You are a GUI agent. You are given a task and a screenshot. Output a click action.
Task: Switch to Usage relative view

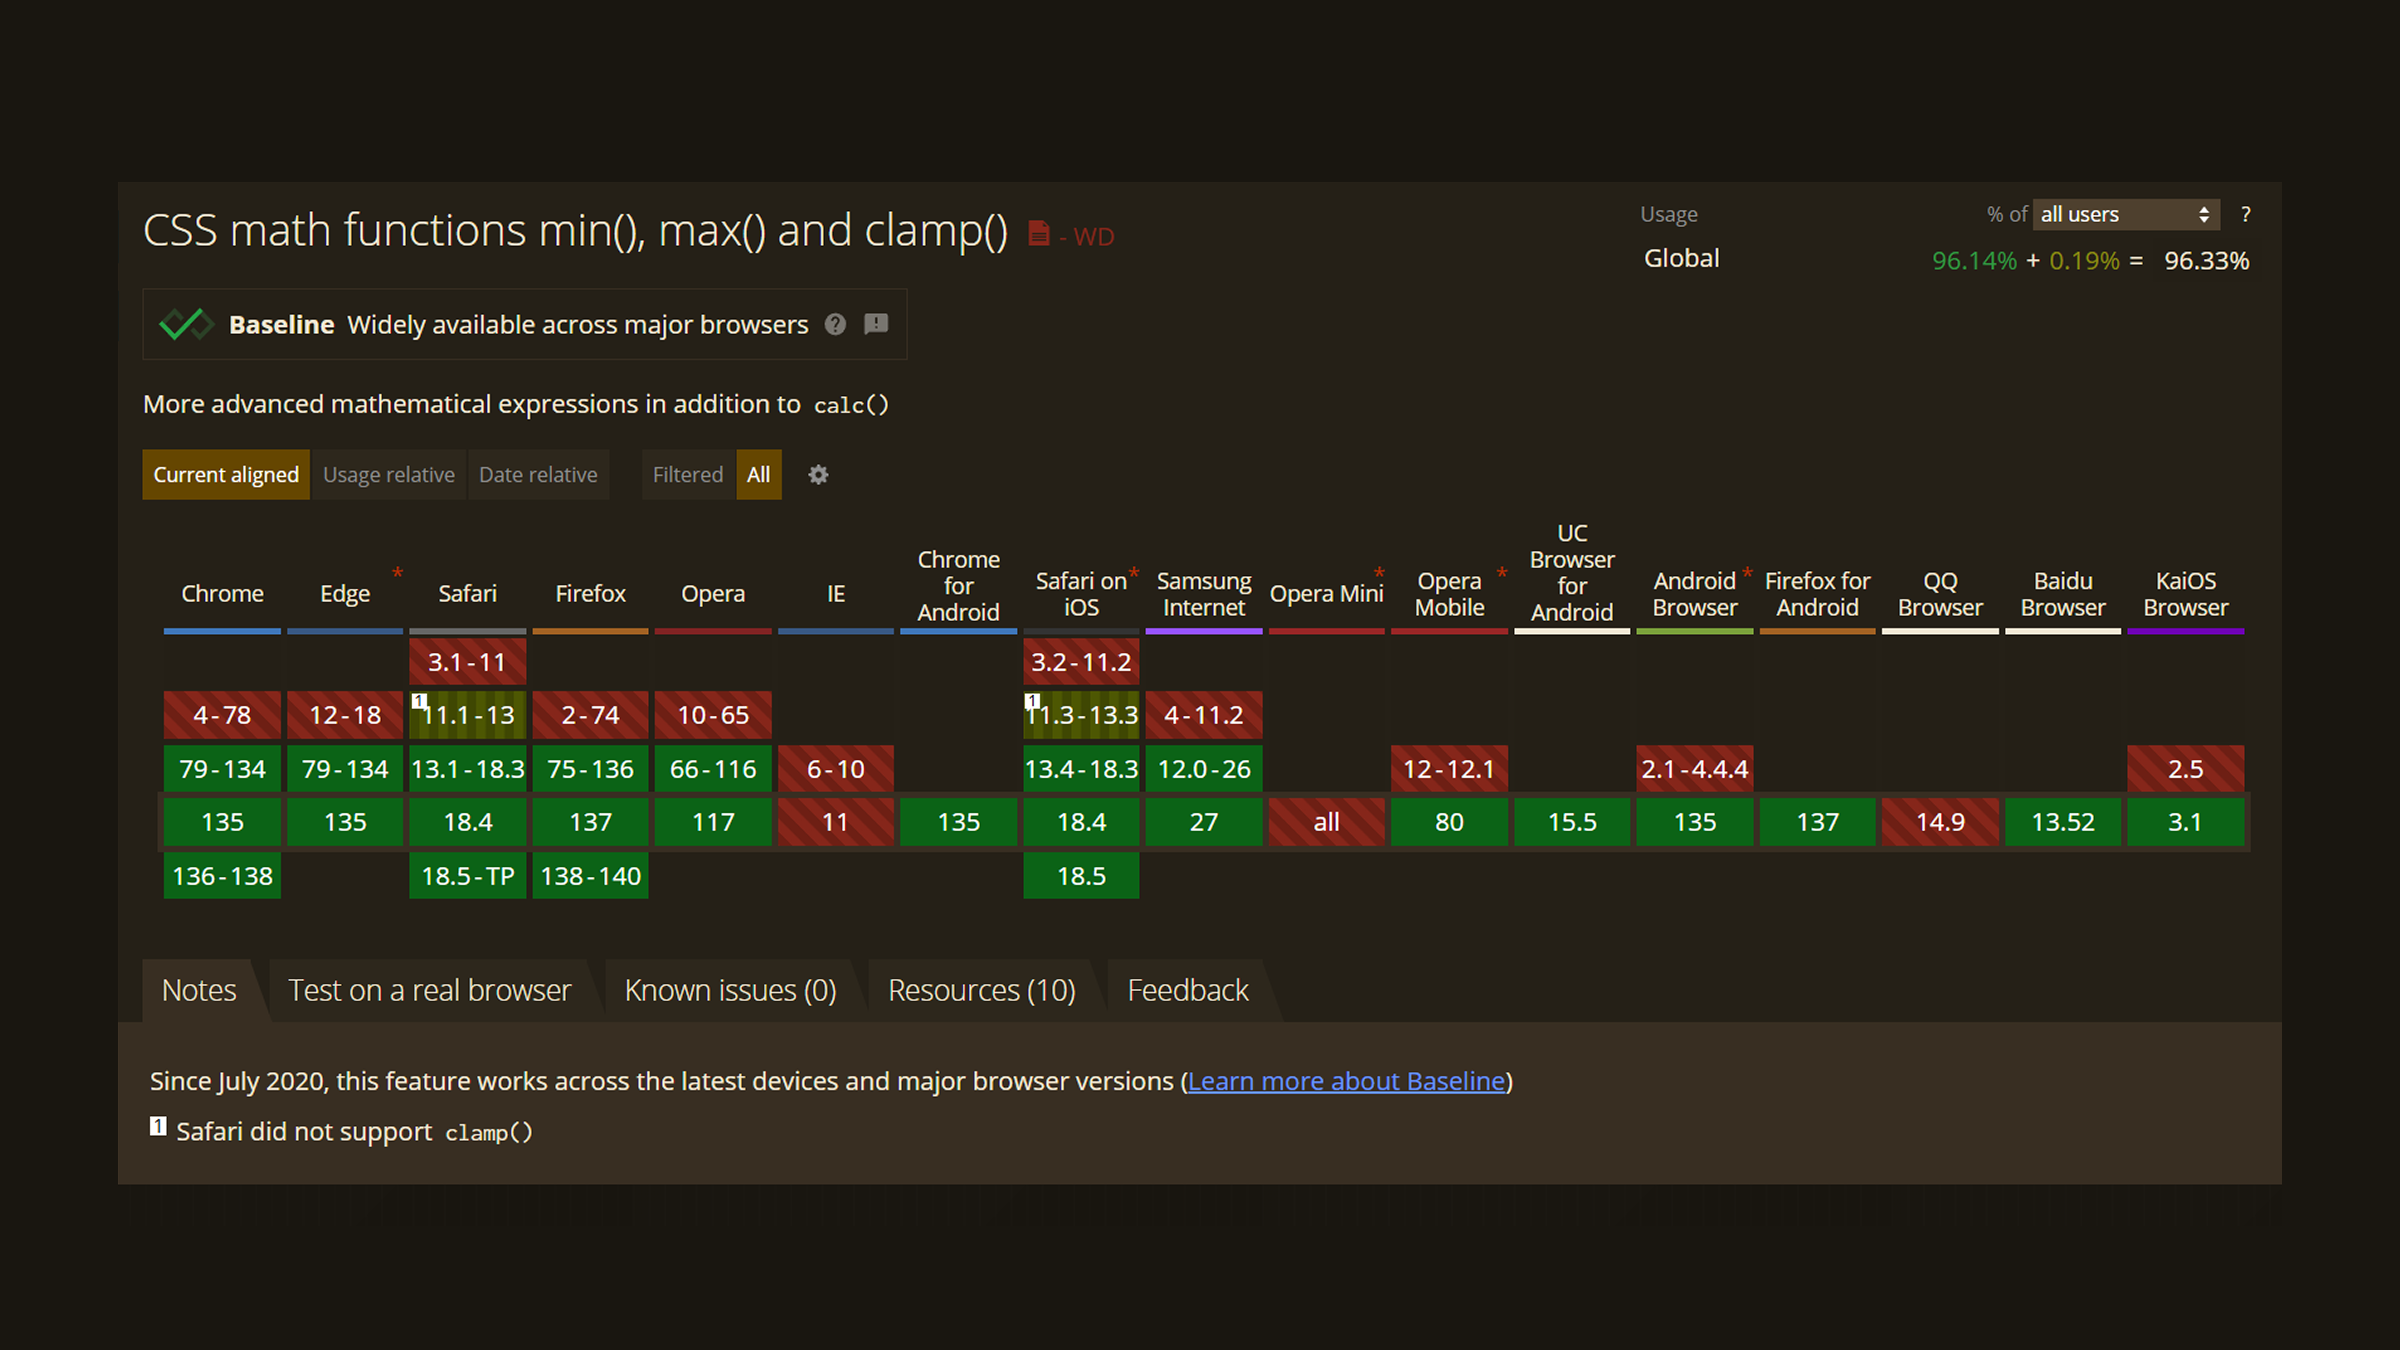point(389,475)
